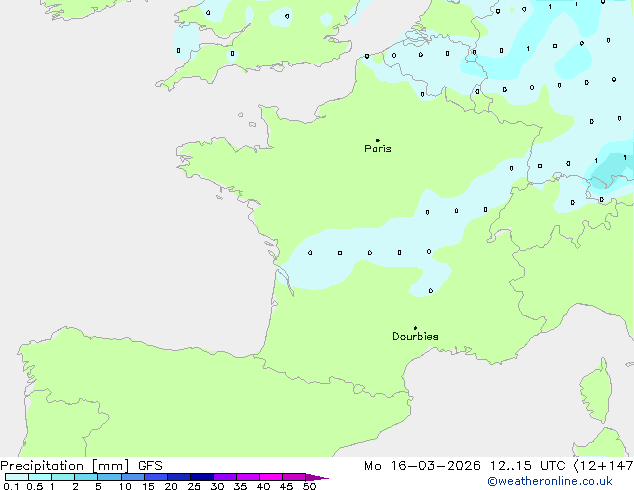
Task: Click the legend value label '50'
Action: [x=309, y=486]
